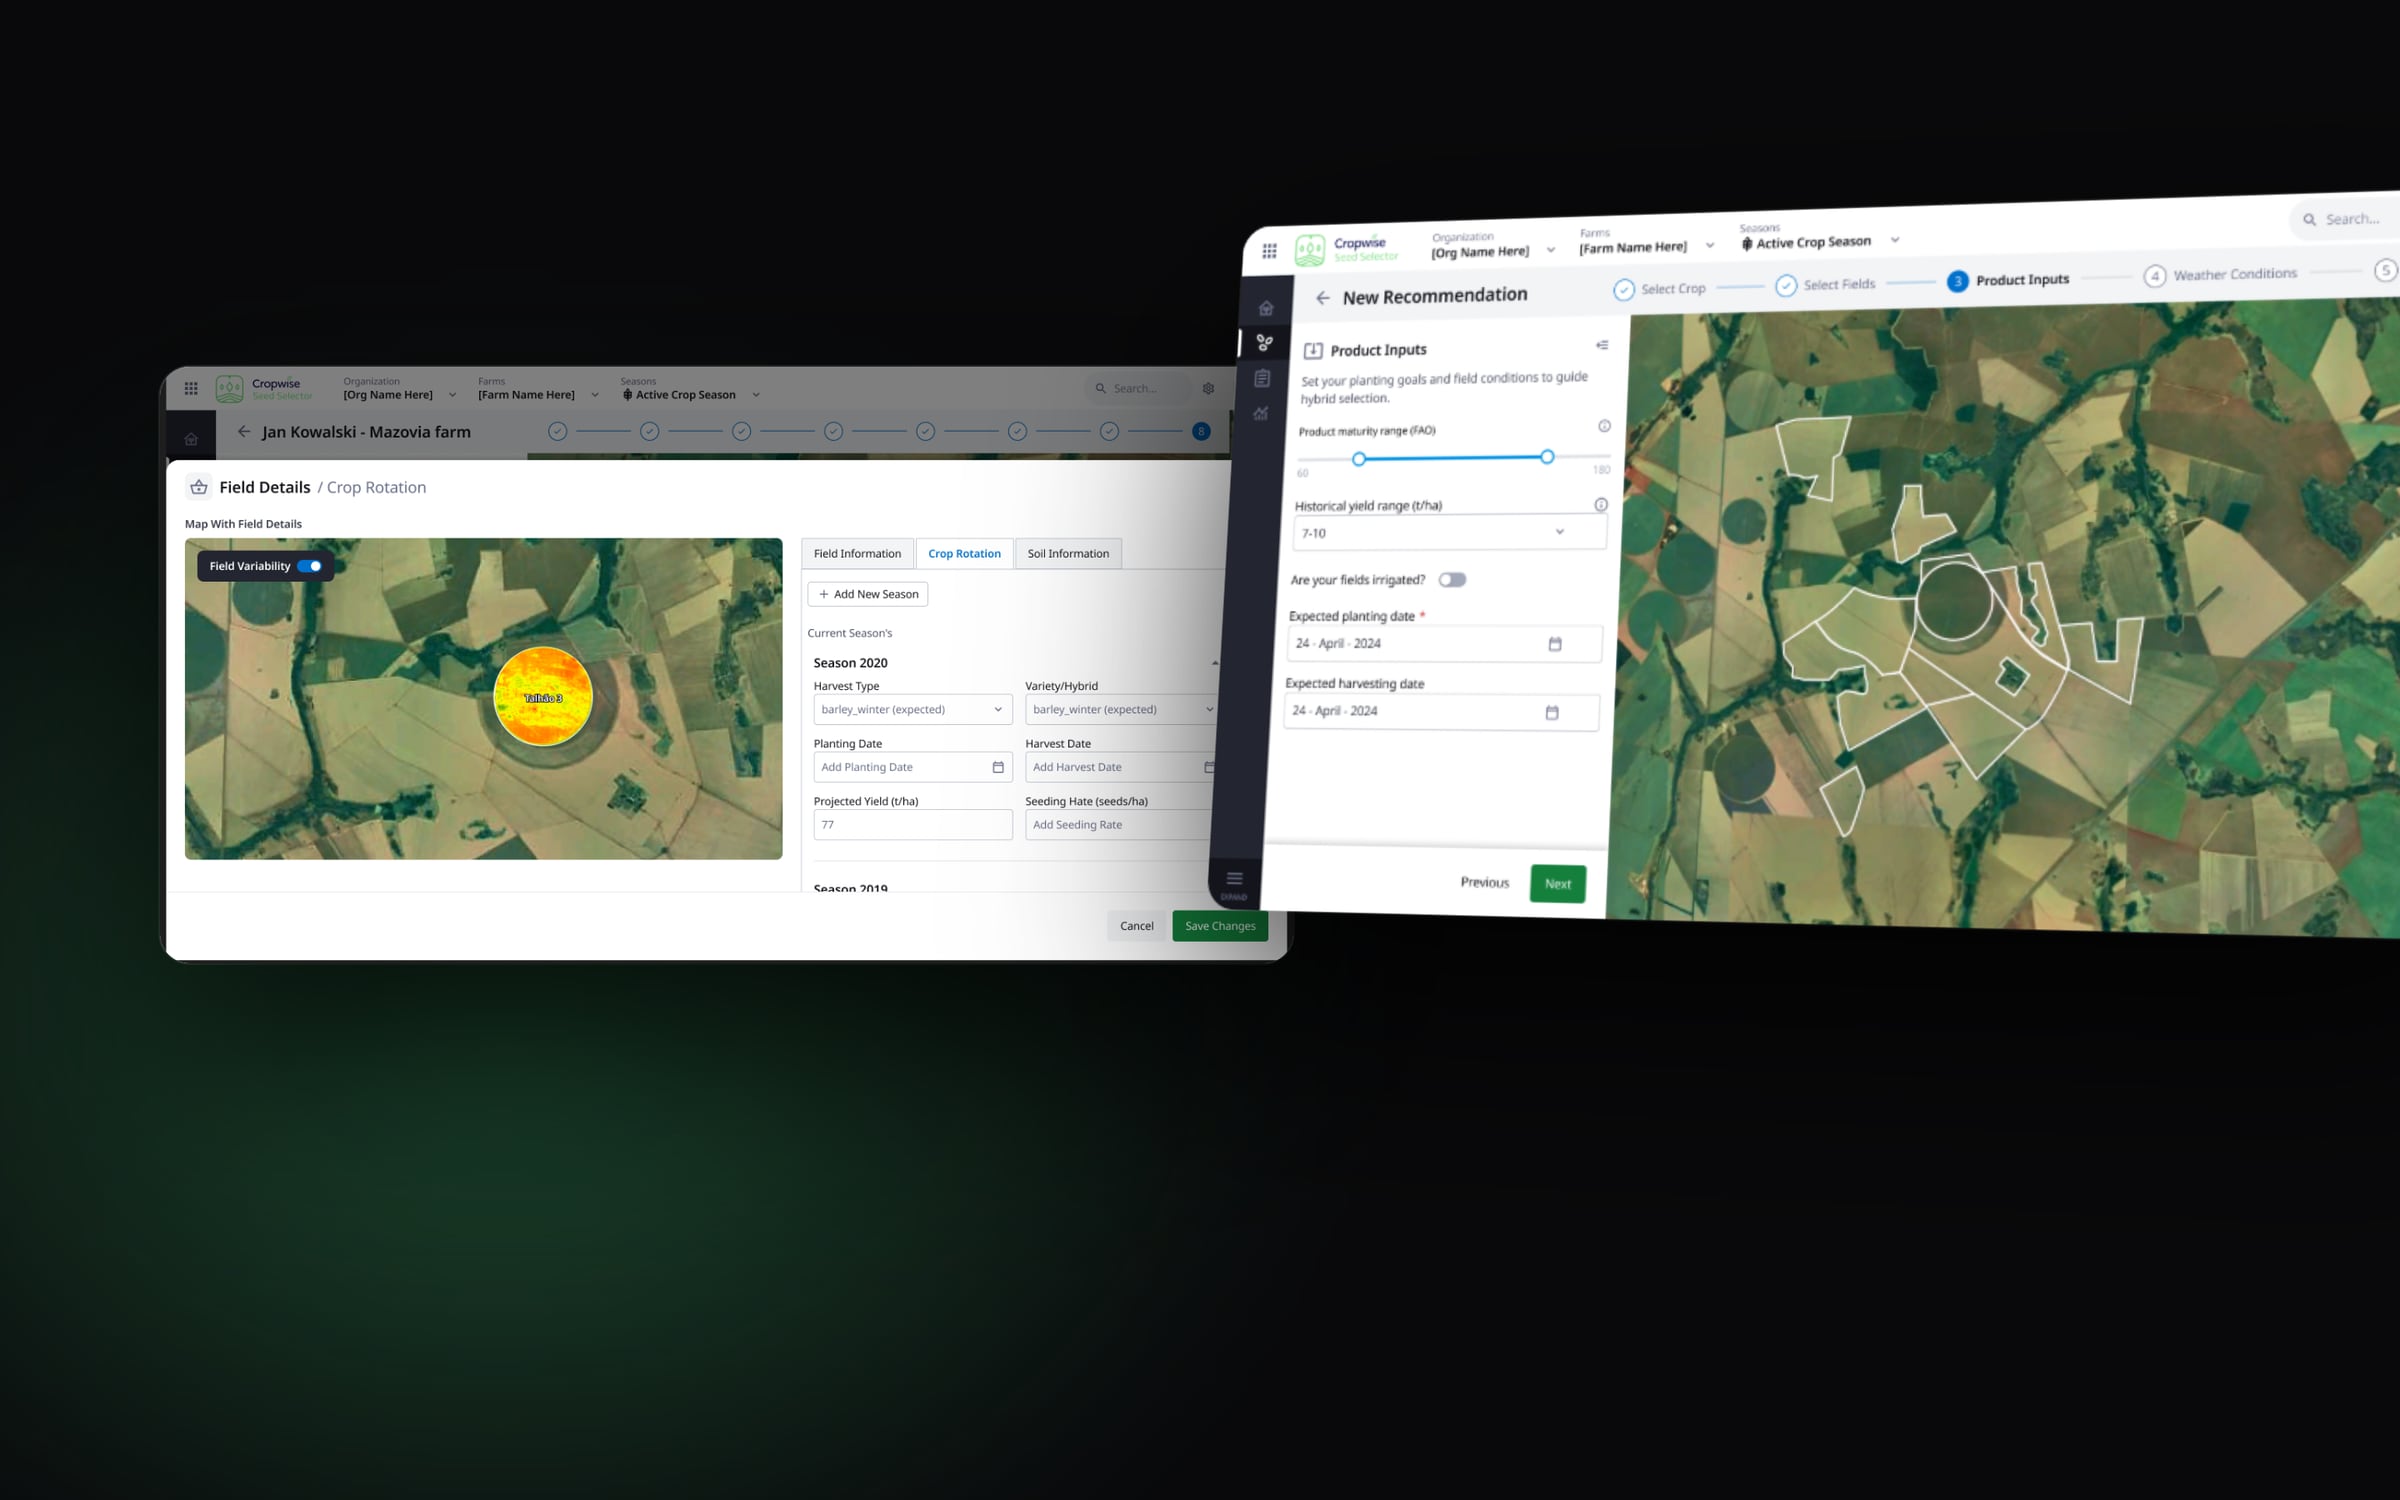Open Variety/Hybrid dropdown
This screenshot has width=2400, height=1500.
click(x=1121, y=709)
